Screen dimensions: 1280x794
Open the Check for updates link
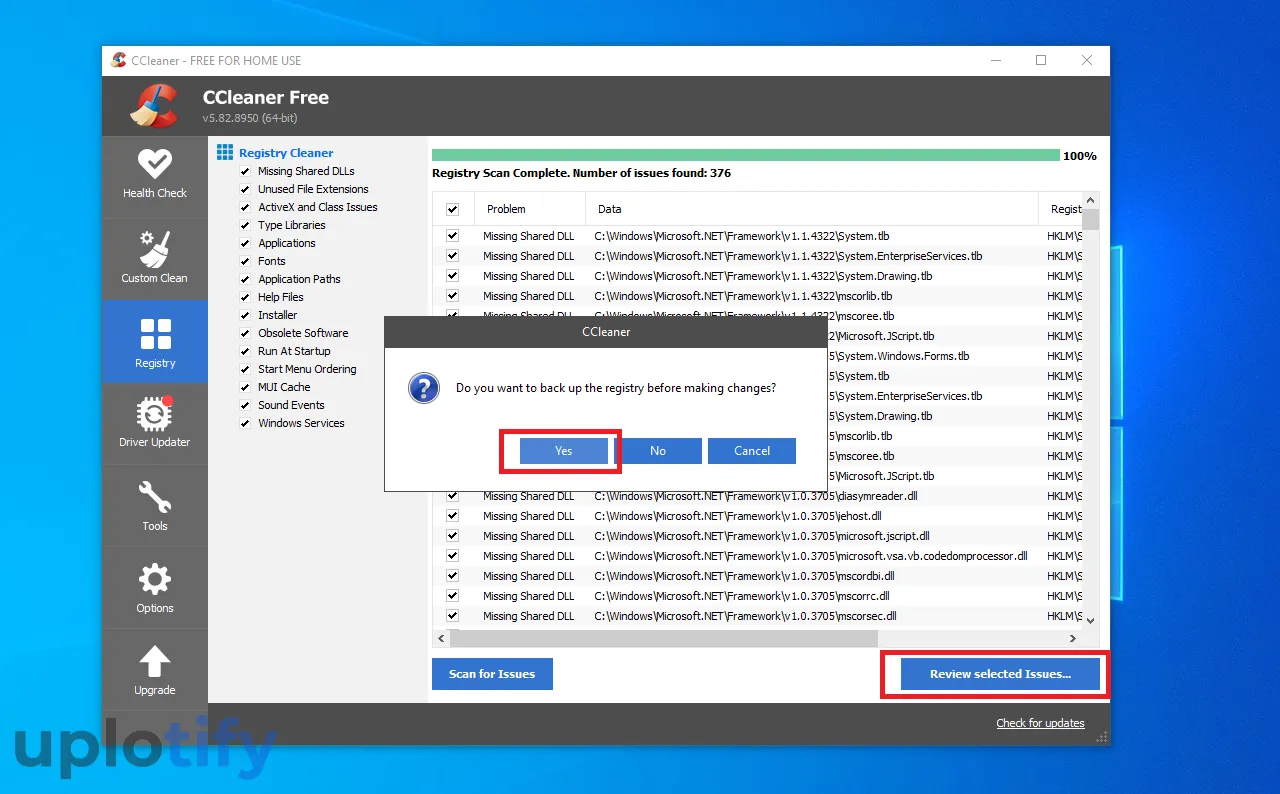tap(1040, 723)
